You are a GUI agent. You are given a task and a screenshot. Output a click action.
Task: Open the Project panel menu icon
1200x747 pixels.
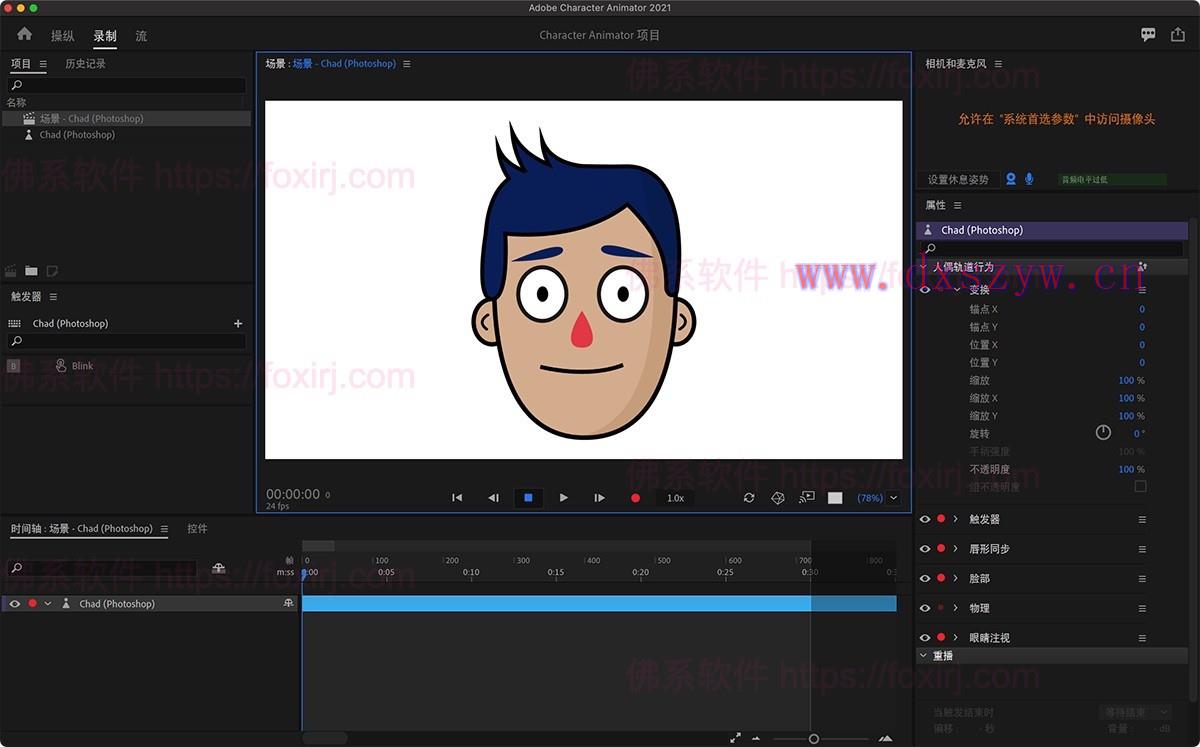(43, 64)
